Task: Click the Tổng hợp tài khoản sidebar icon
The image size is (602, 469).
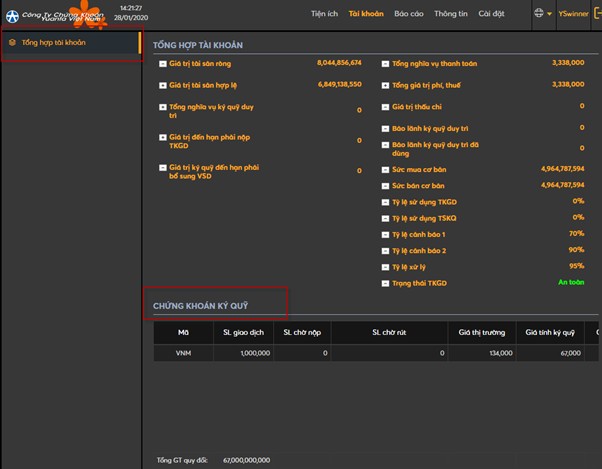Action: (12, 43)
